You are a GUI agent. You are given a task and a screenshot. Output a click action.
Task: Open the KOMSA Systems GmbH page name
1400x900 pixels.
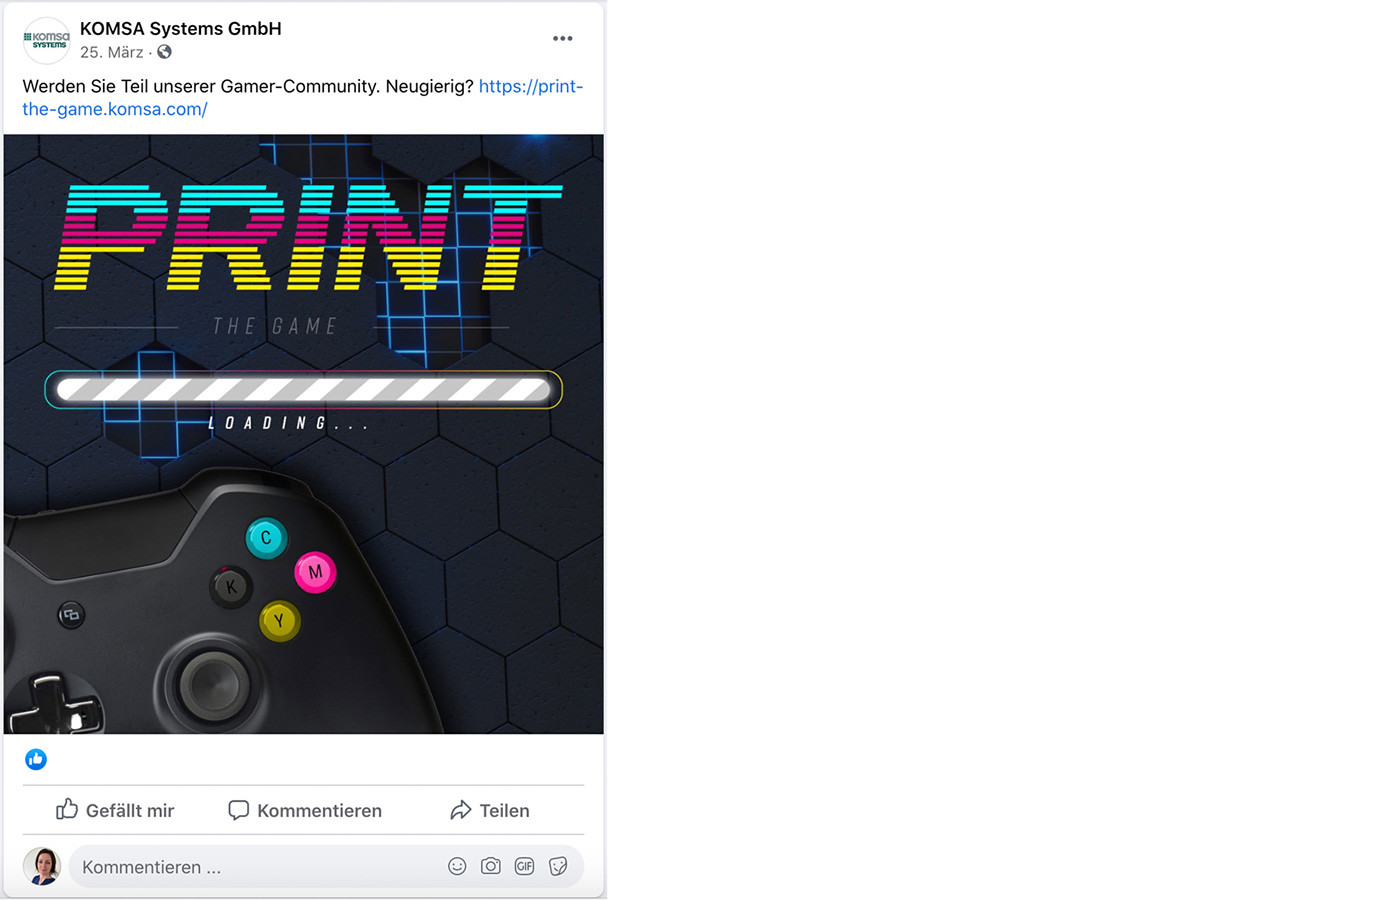click(x=180, y=29)
